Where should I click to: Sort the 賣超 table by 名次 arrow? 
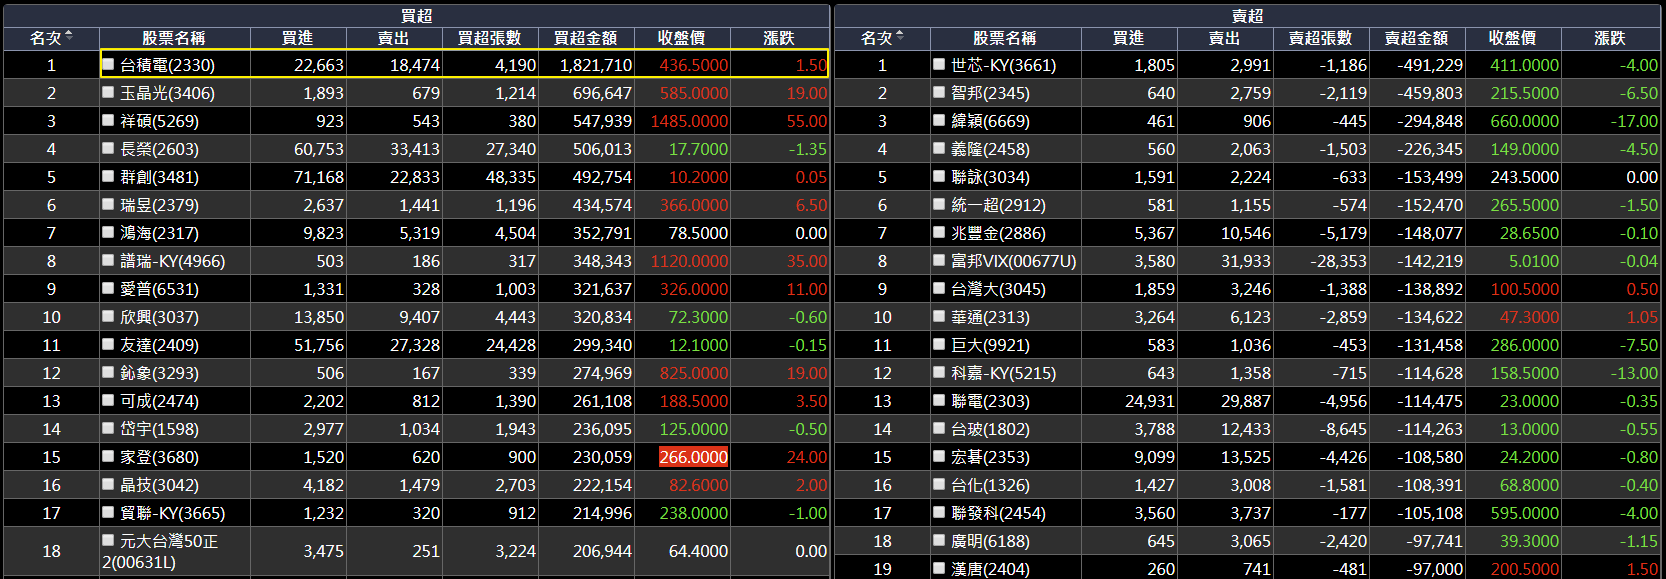click(900, 36)
